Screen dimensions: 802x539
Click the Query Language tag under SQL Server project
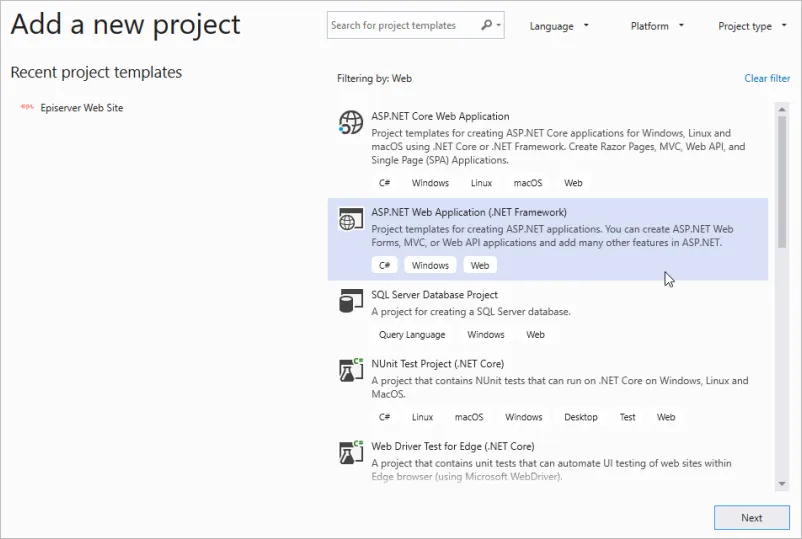[412, 334]
